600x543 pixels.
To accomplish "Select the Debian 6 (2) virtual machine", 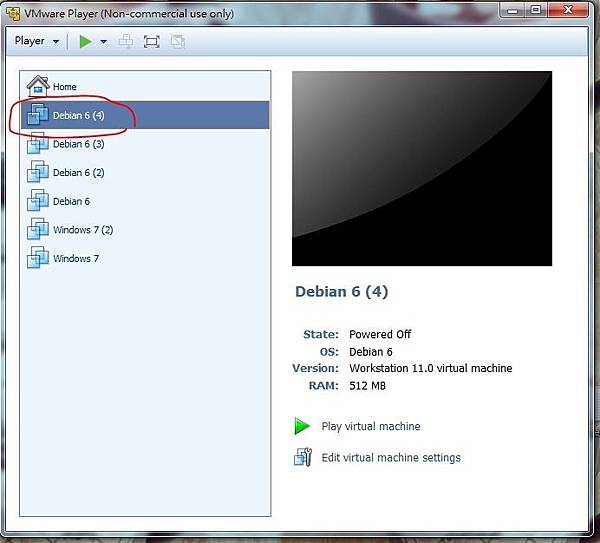I will (x=145, y=173).
